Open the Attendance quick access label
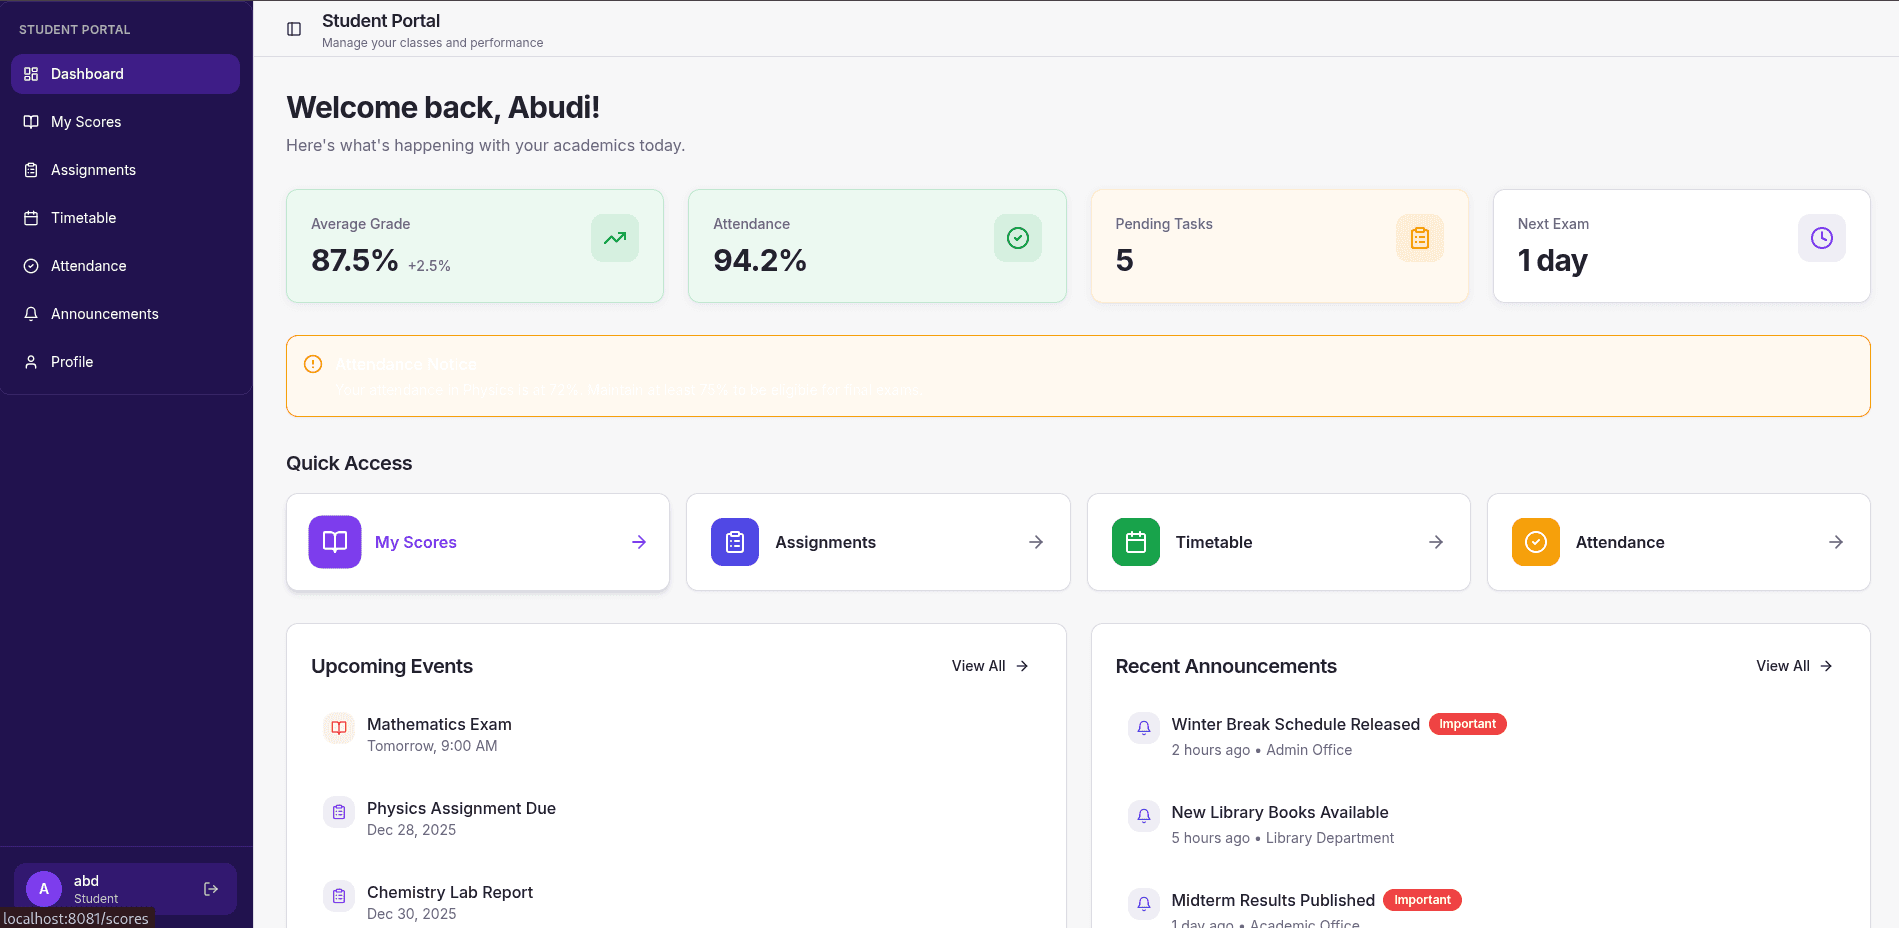The width and height of the screenshot is (1899, 928). 1620,542
